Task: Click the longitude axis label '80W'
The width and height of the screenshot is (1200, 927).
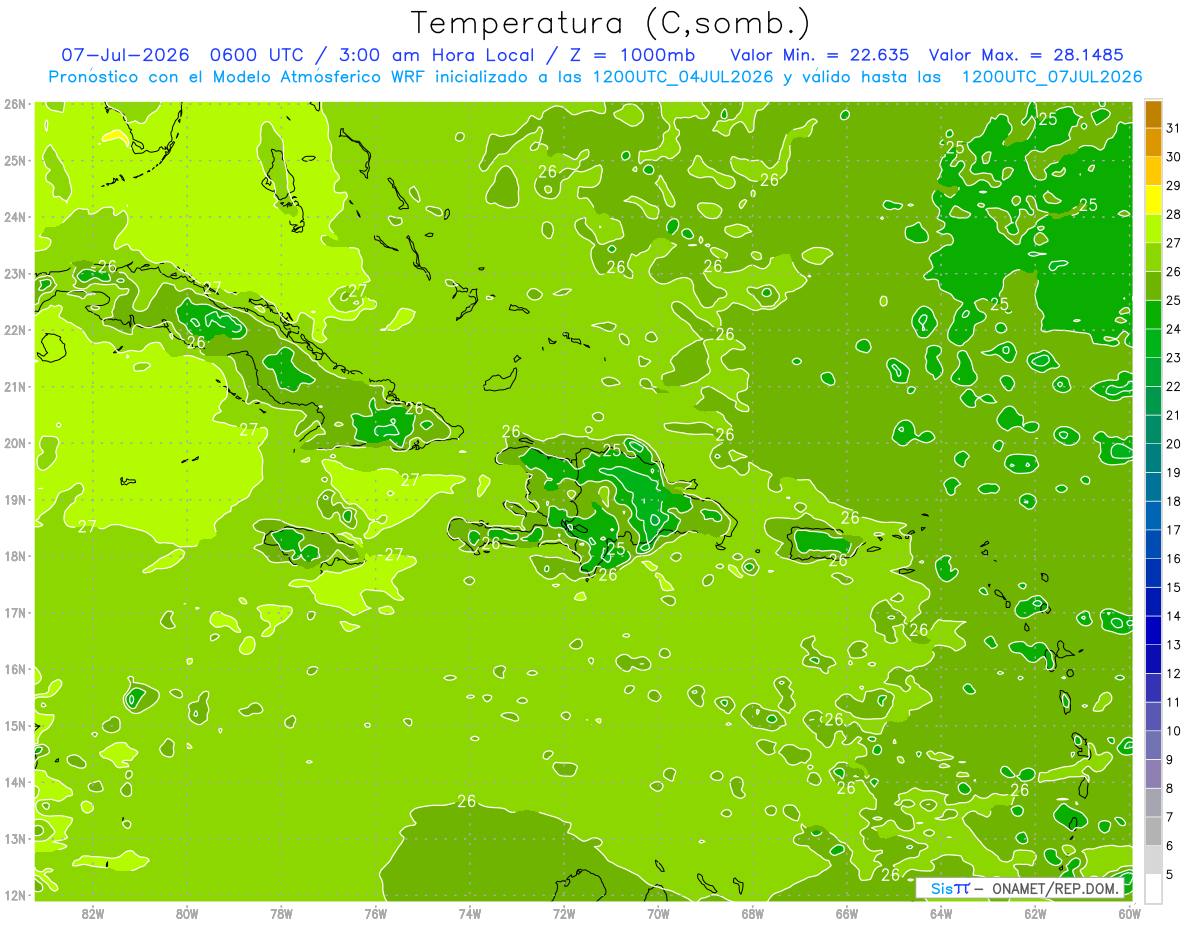Action: (x=187, y=913)
